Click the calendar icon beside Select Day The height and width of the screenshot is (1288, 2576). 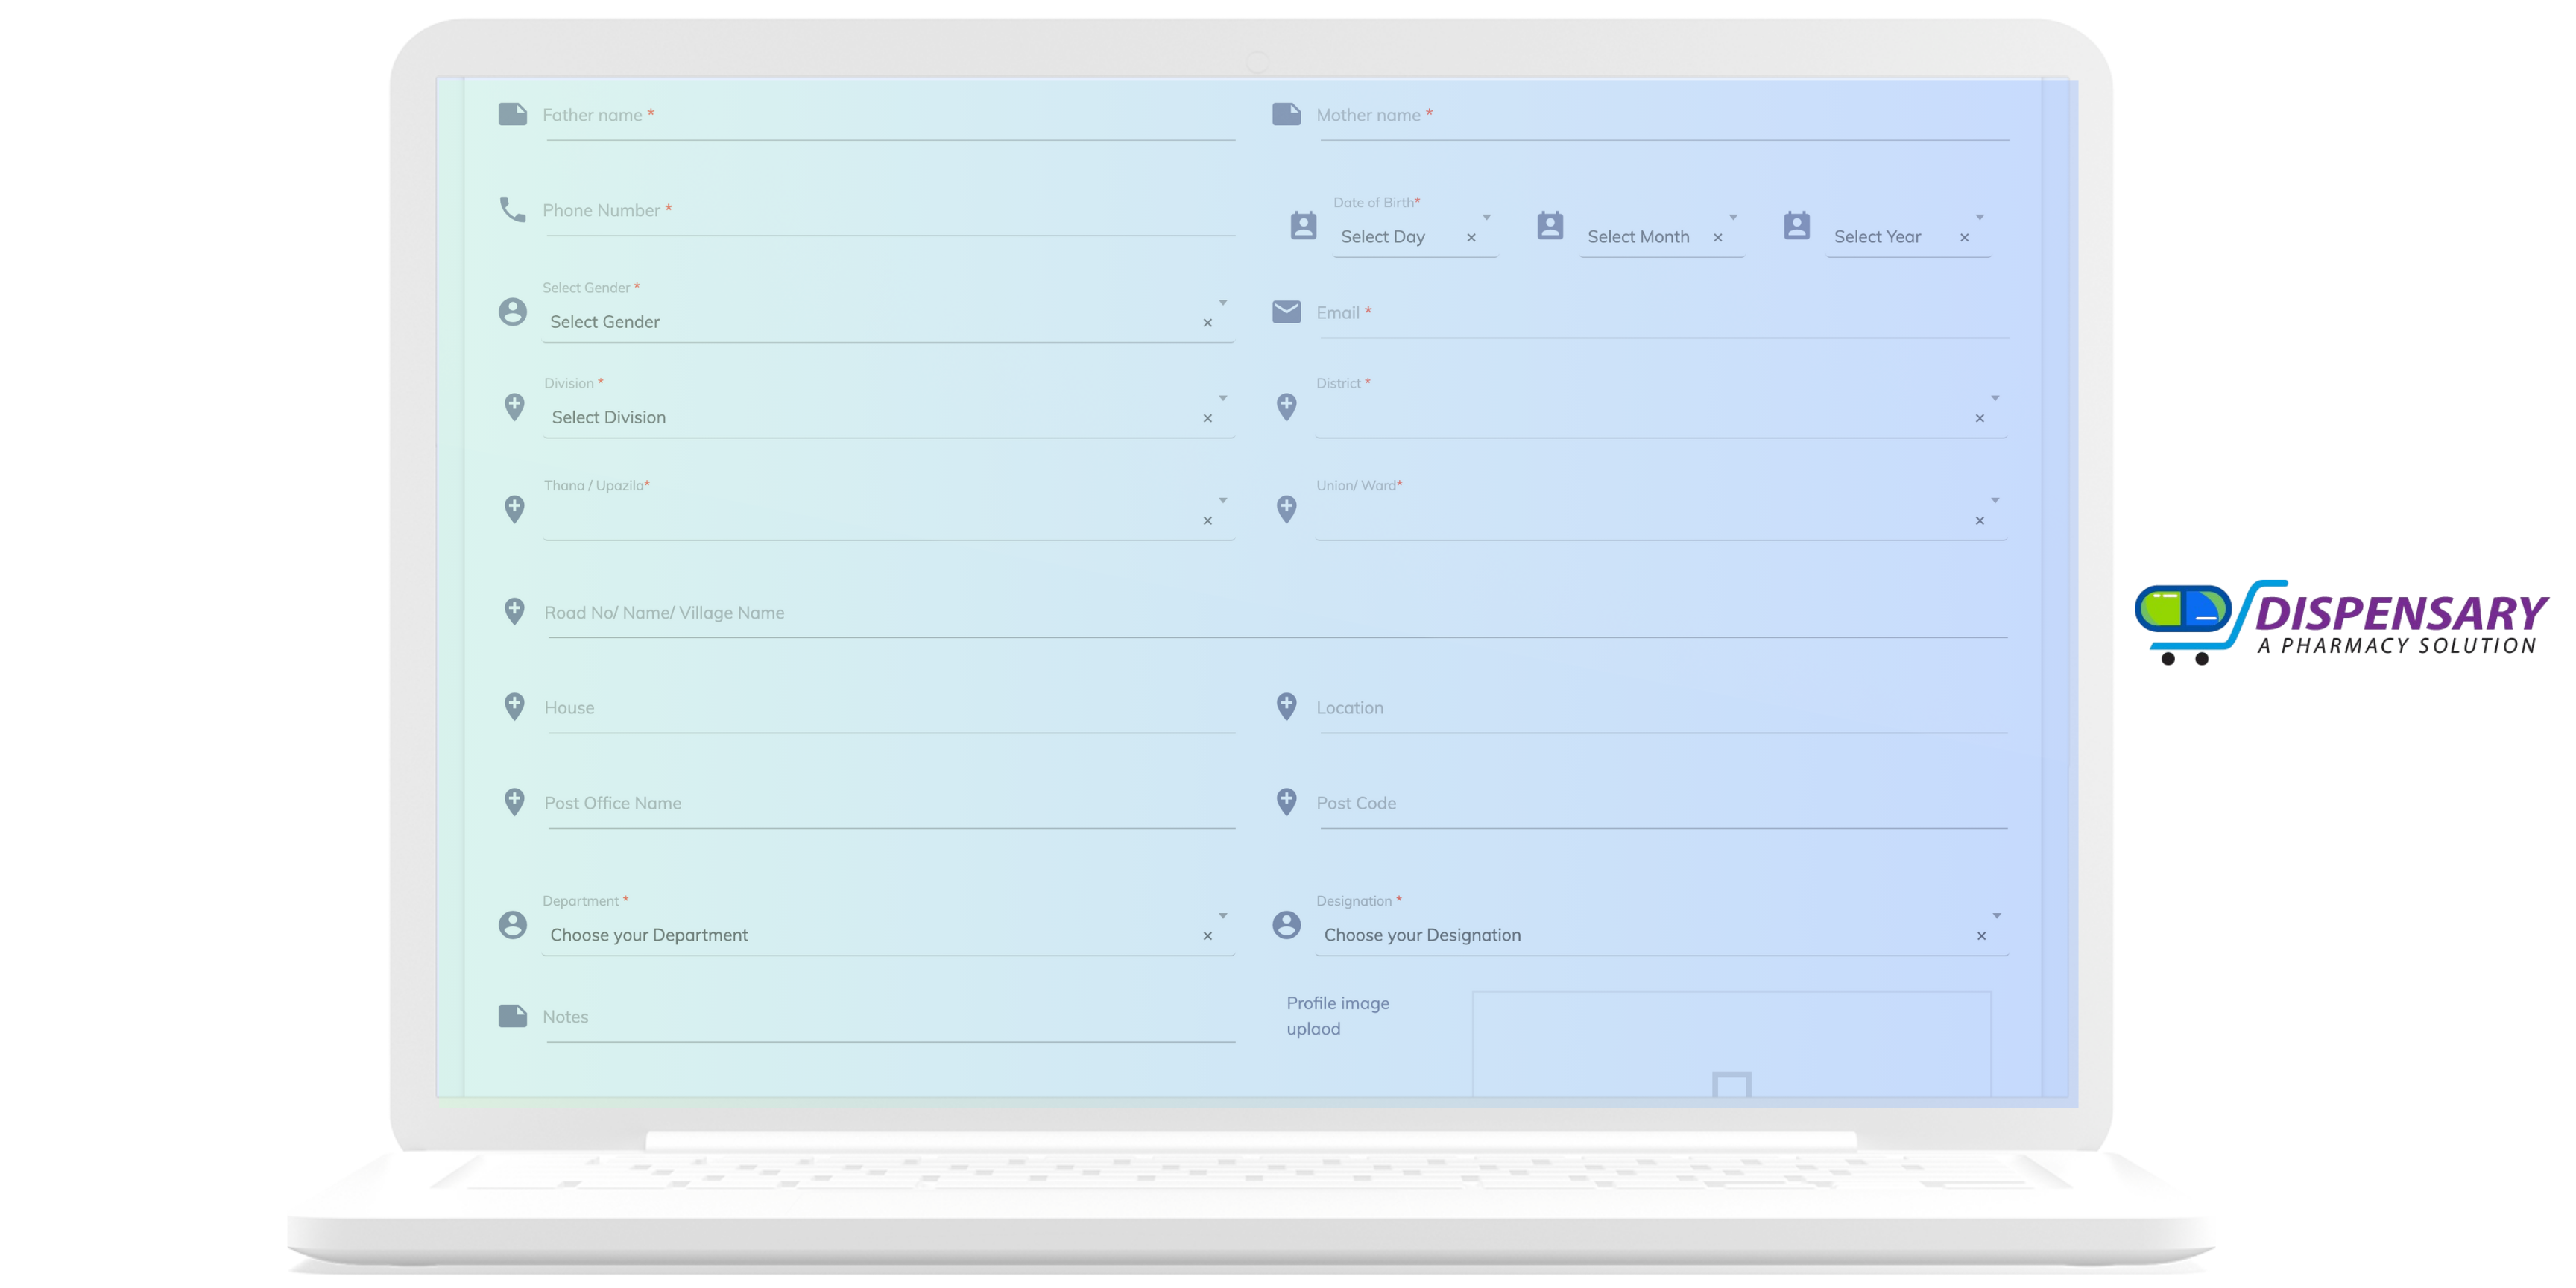(x=1303, y=226)
